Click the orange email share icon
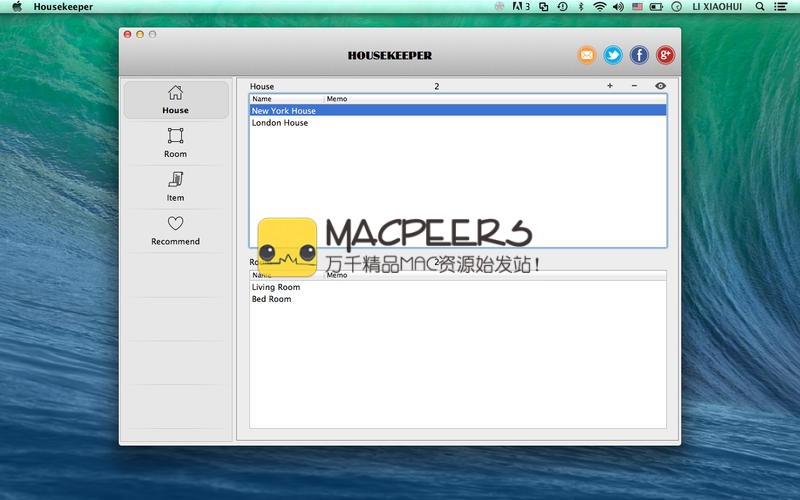Viewport: 800px width, 500px height. click(587, 55)
